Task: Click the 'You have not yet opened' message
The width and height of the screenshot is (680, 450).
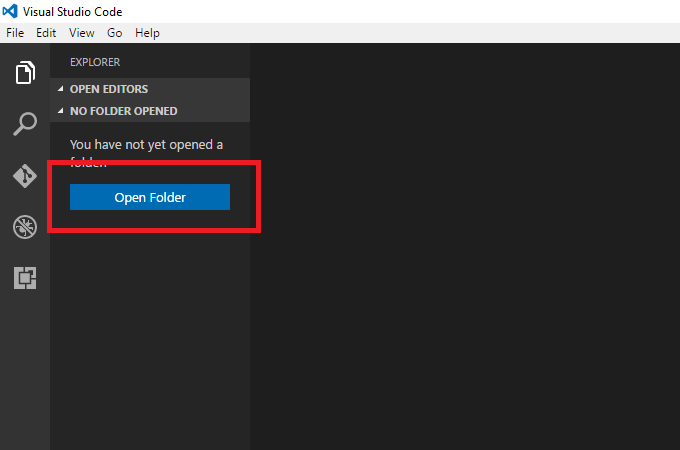Action: tap(147, 152)
